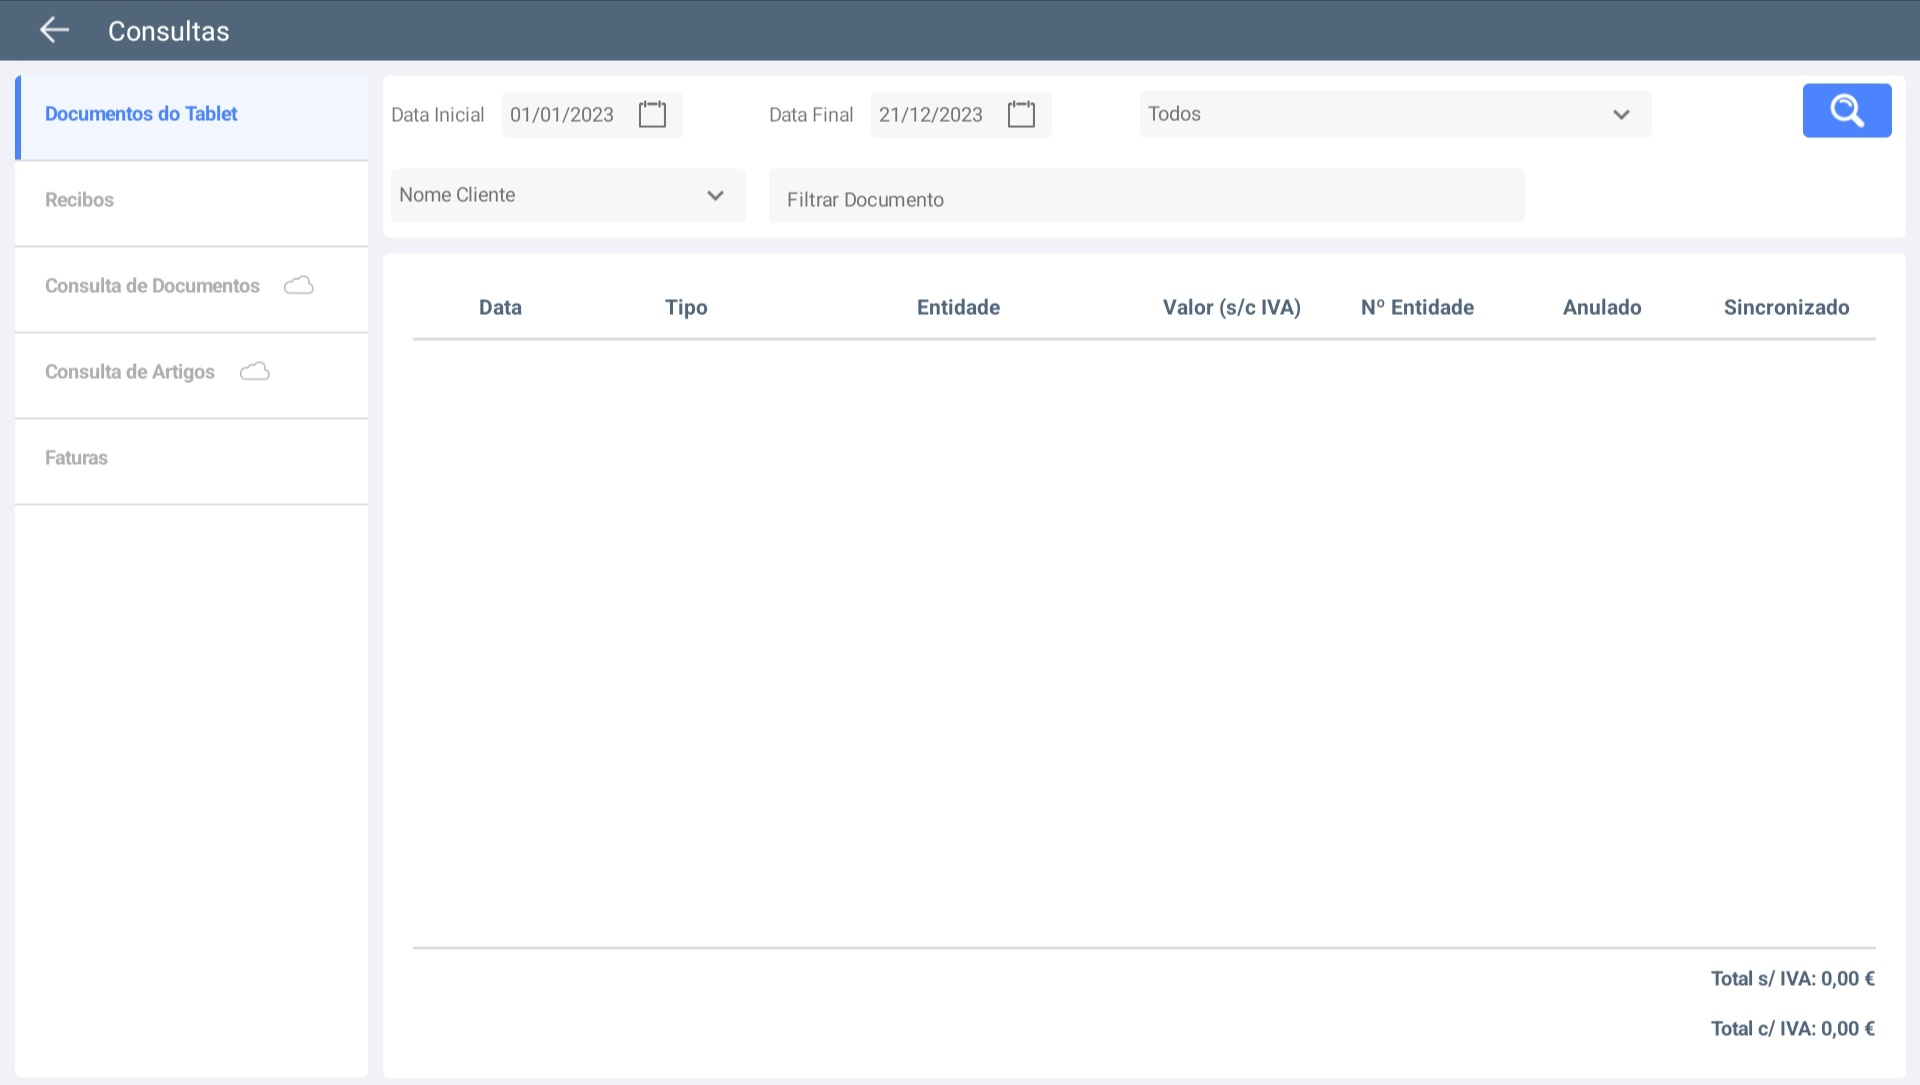Click the cloud icon beside Consulta de Artigos
This screenshot has height=1085, width=1920.
pyautogui.click(x=255, y=372)
